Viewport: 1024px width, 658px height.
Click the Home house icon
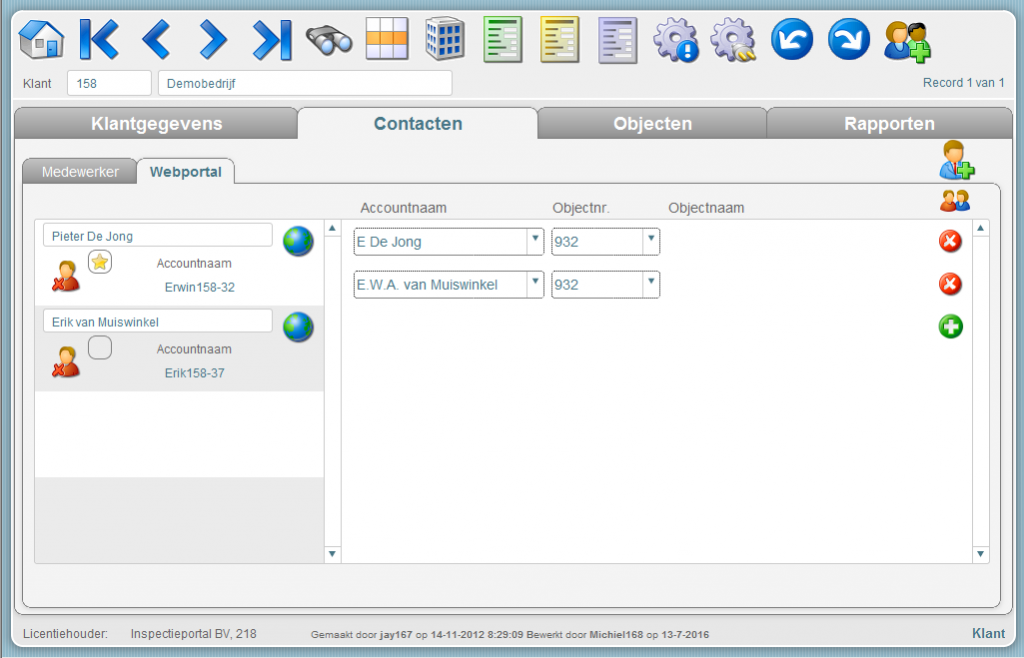click(x=41, y=40)
